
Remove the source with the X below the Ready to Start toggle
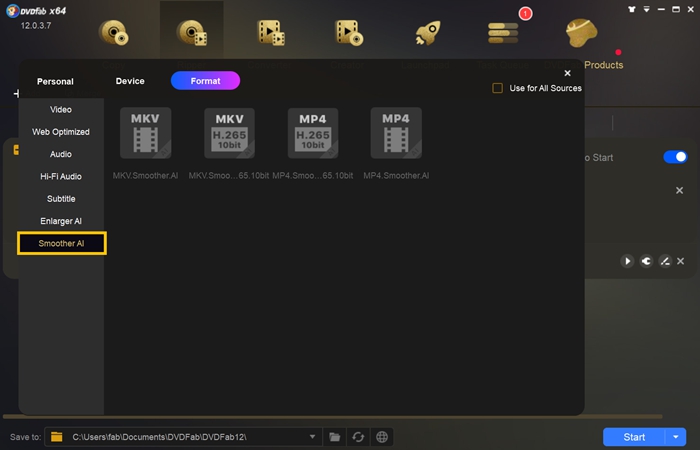pyautogui.click(x=679, y=191)
